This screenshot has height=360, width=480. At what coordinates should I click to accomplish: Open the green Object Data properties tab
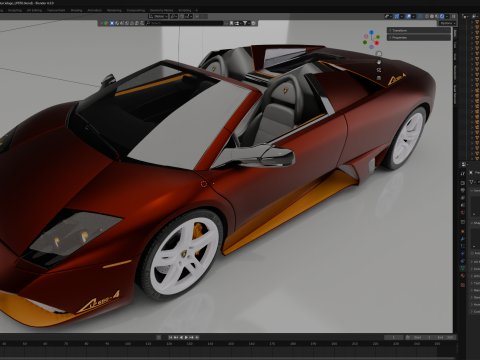[463, 268]
